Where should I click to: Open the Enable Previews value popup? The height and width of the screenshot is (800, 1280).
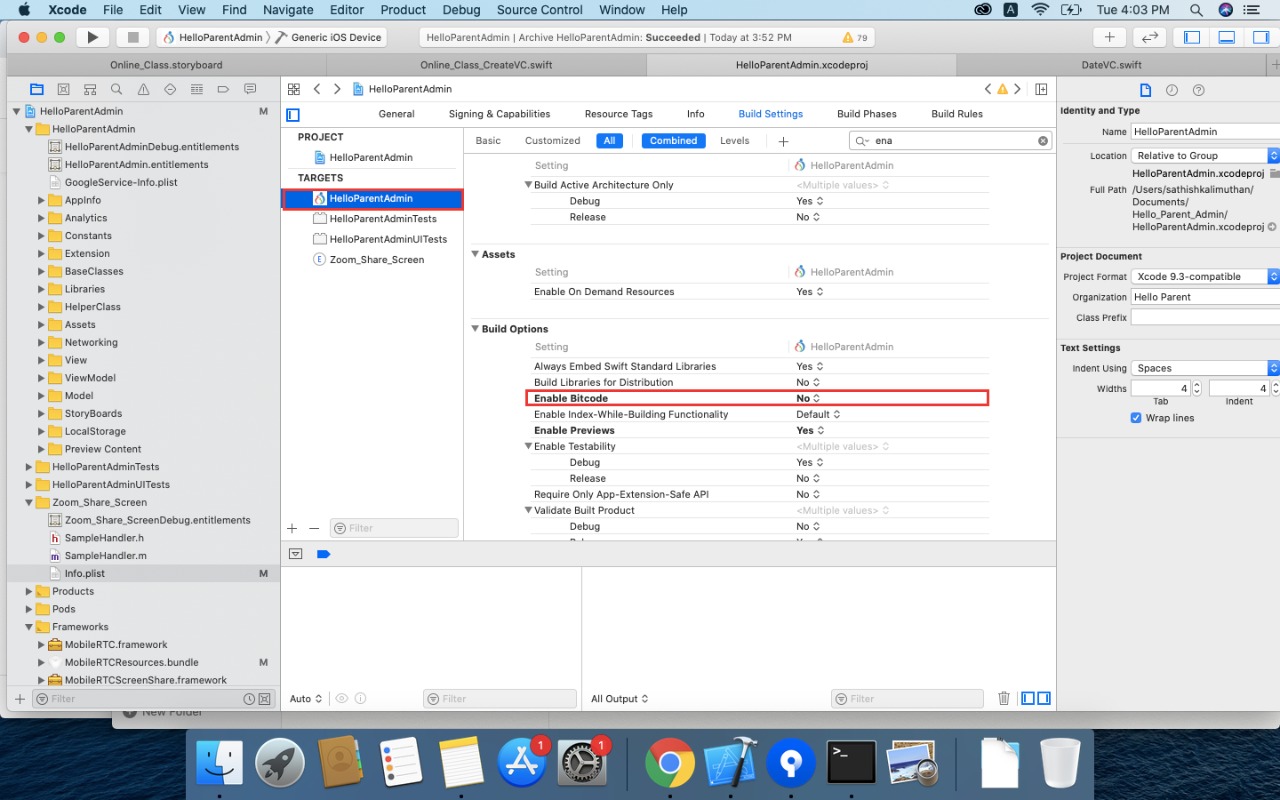(x=808, y=430)
